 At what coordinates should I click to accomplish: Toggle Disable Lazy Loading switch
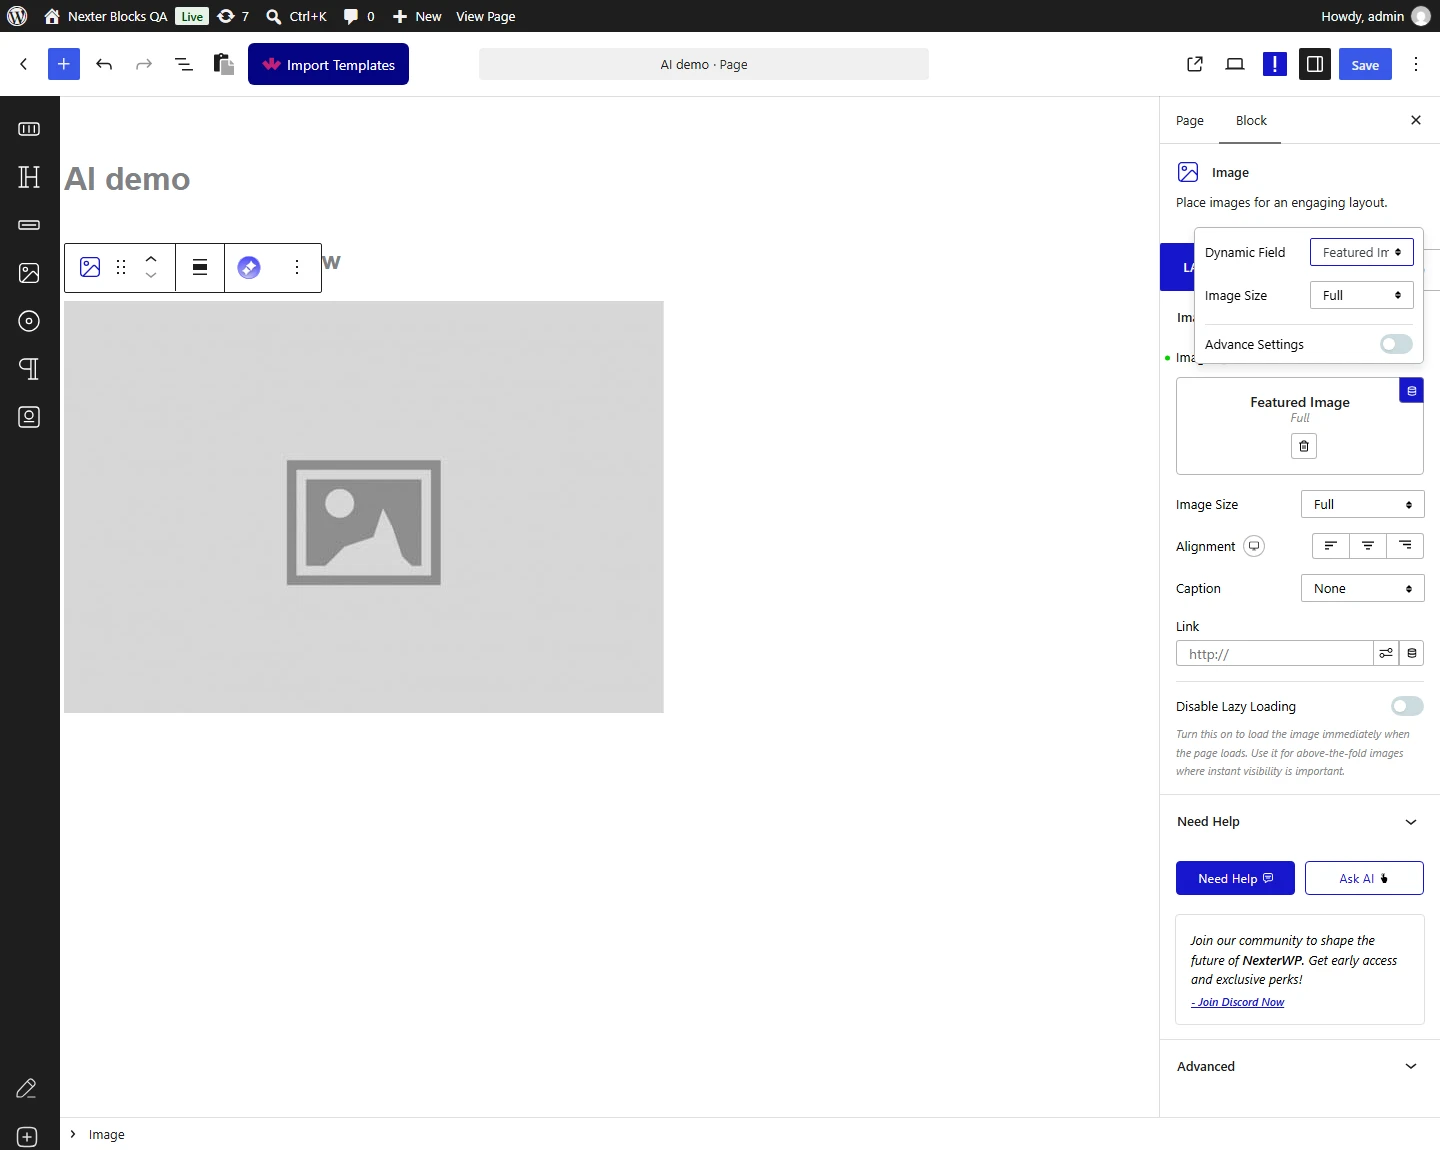[x=1407, y=706]
